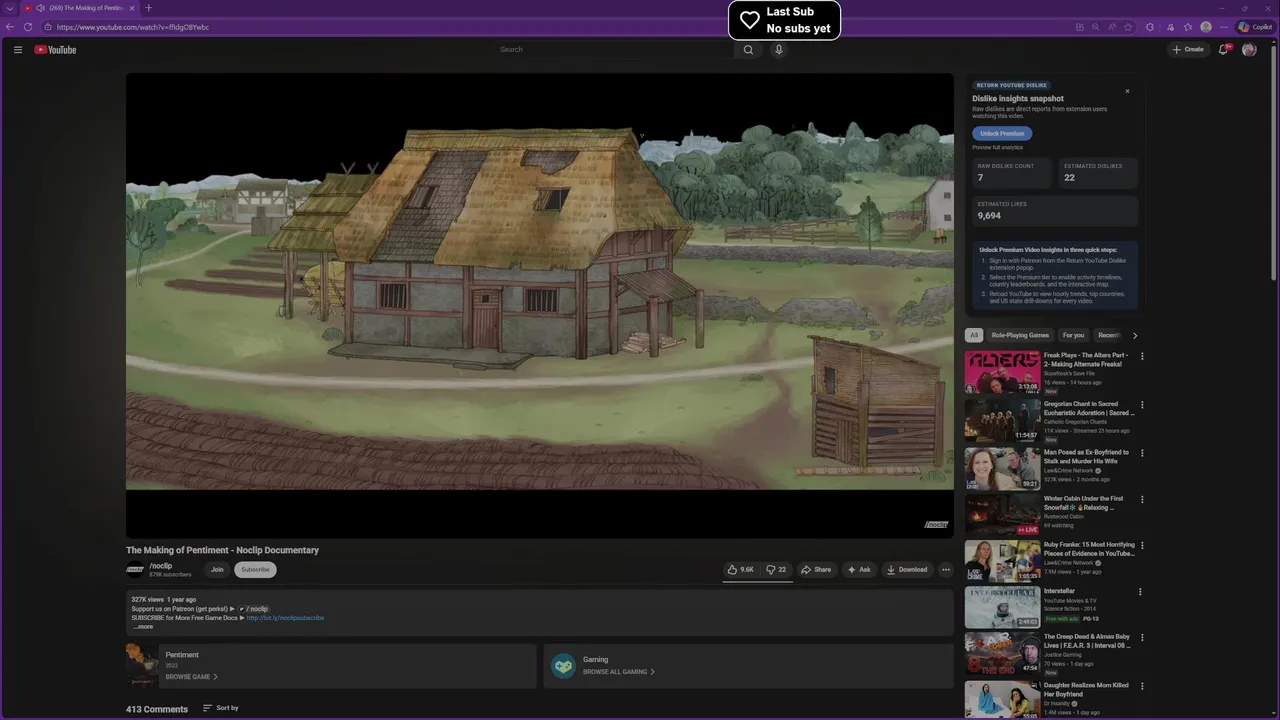Screen dimensions: 1280x720
Task: Open Gregorian Chant video thumbnail
Action: (x=1002, y=420)
